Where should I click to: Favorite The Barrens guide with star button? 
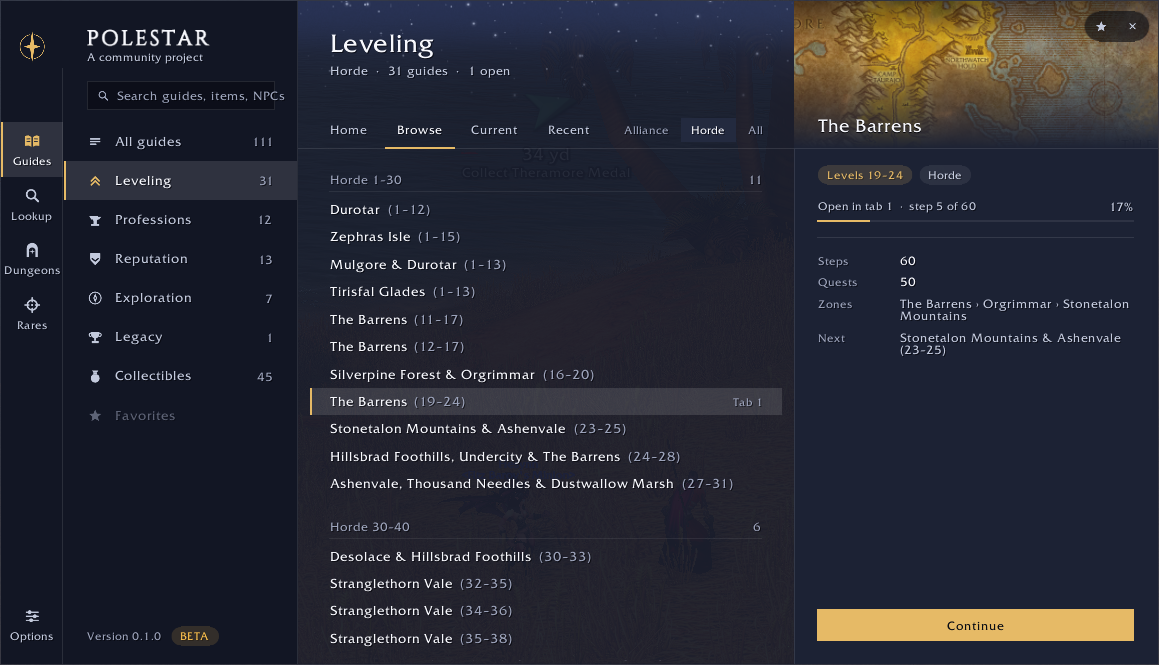(1101, 27)
